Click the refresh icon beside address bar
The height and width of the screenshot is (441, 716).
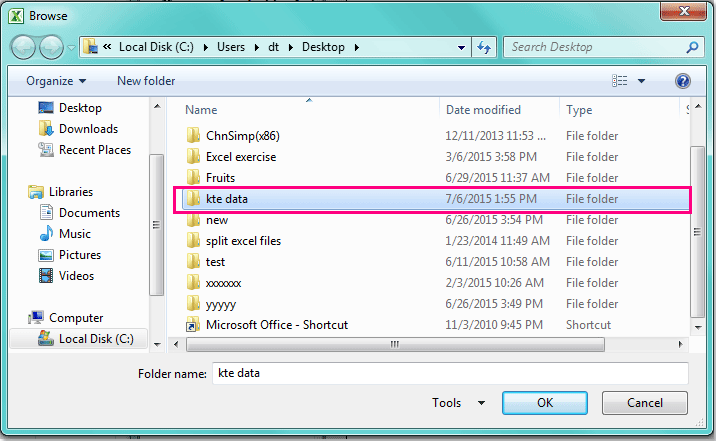(485, 47)
